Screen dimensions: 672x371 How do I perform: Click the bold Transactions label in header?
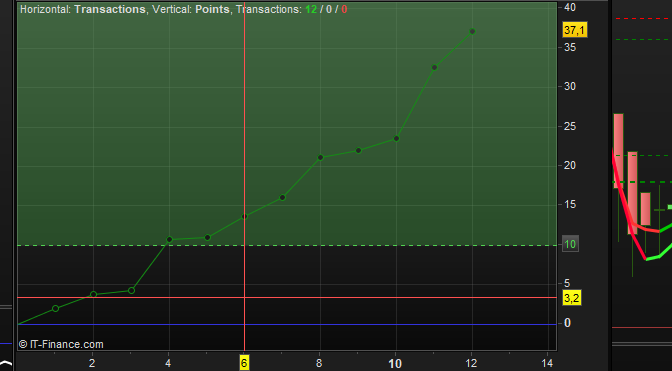110,9
